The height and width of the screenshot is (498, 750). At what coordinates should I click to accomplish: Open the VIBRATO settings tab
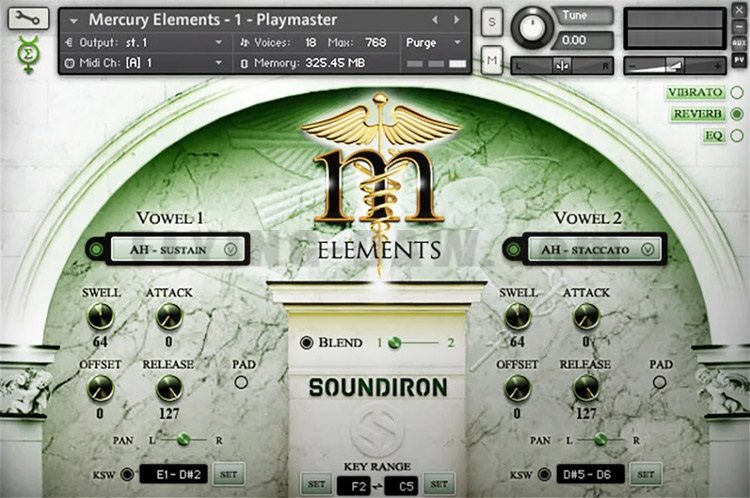(695, 92)
